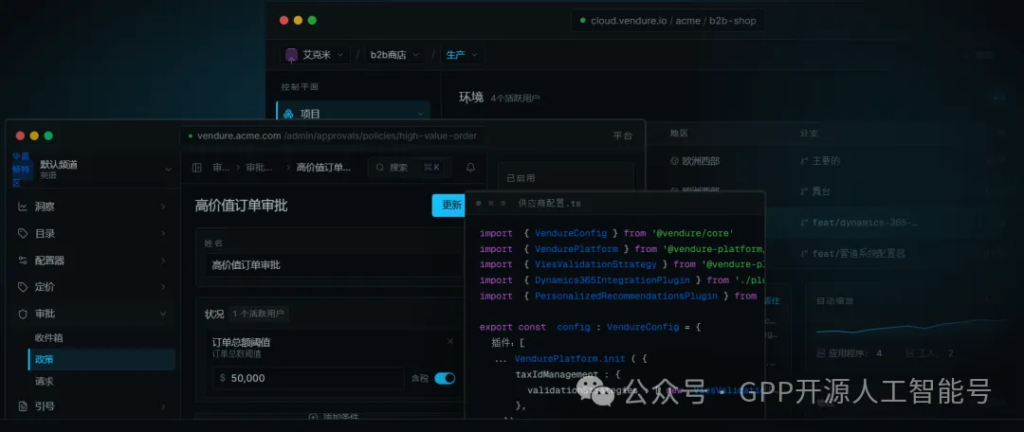Toggle the 含税 switch off
Screen dimensions: 1024x432
[x=445, y=378]
